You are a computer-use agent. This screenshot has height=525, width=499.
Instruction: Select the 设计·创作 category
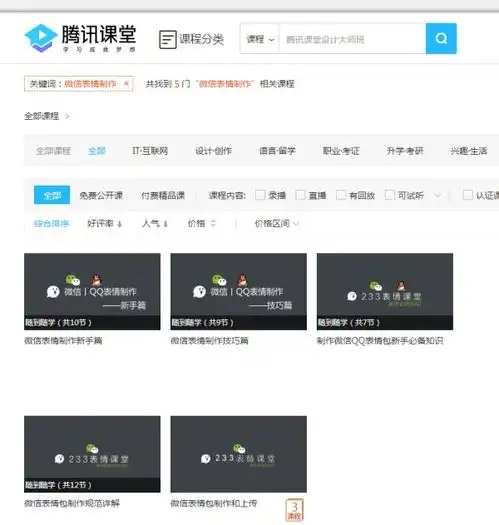213,151
